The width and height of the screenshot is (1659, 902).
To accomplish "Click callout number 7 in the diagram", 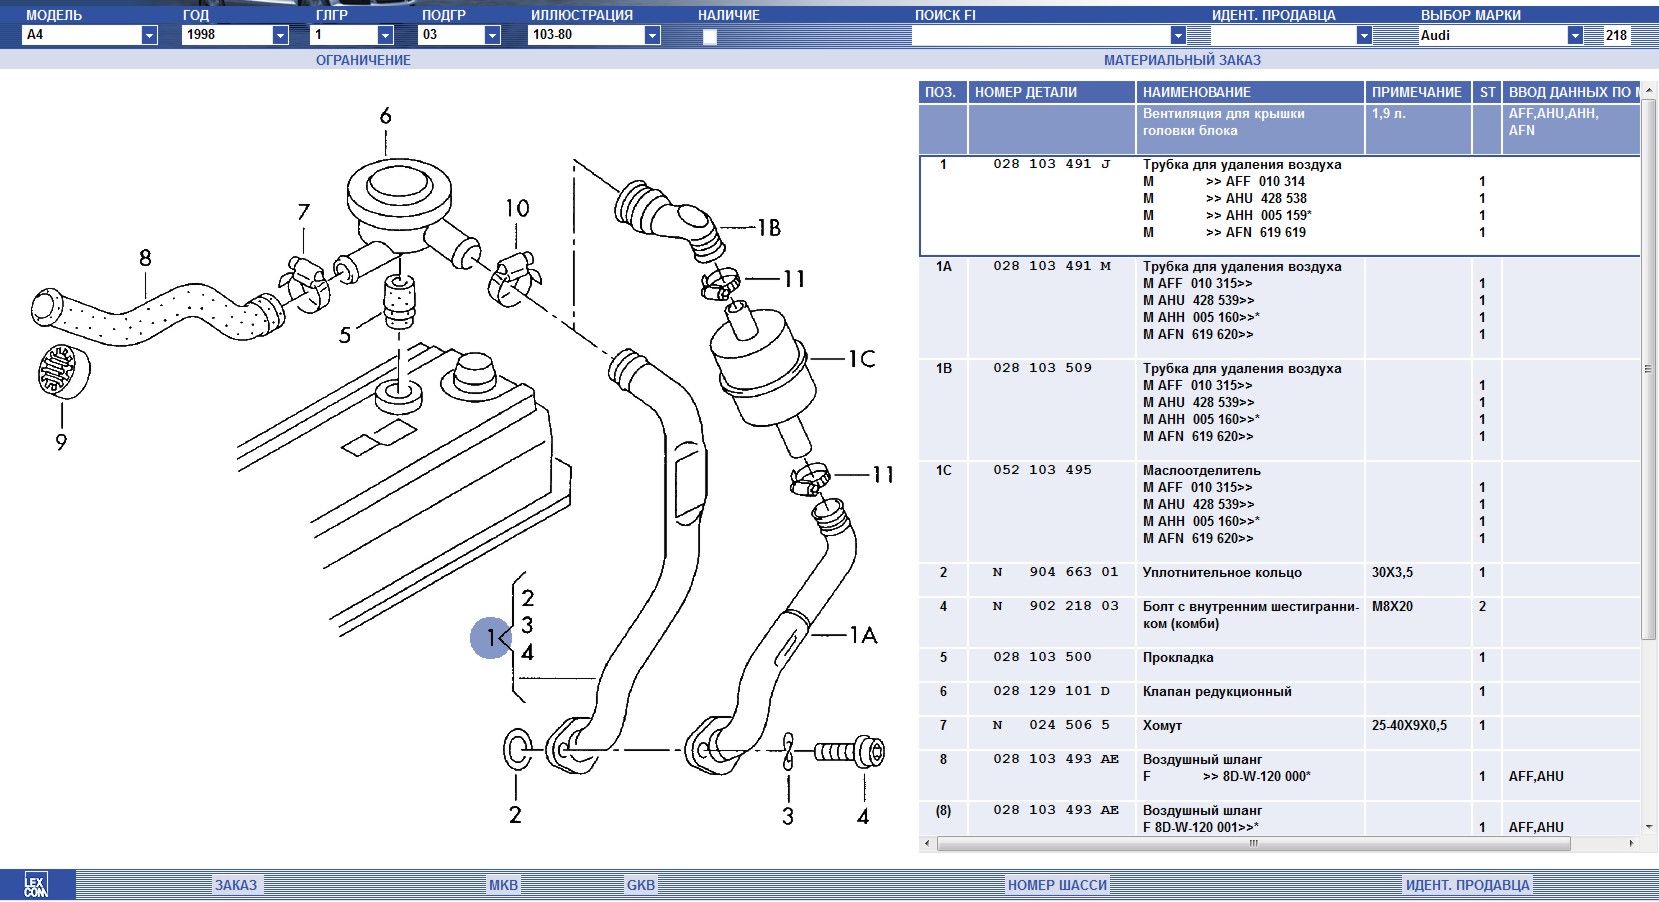I will coord(304,212).
